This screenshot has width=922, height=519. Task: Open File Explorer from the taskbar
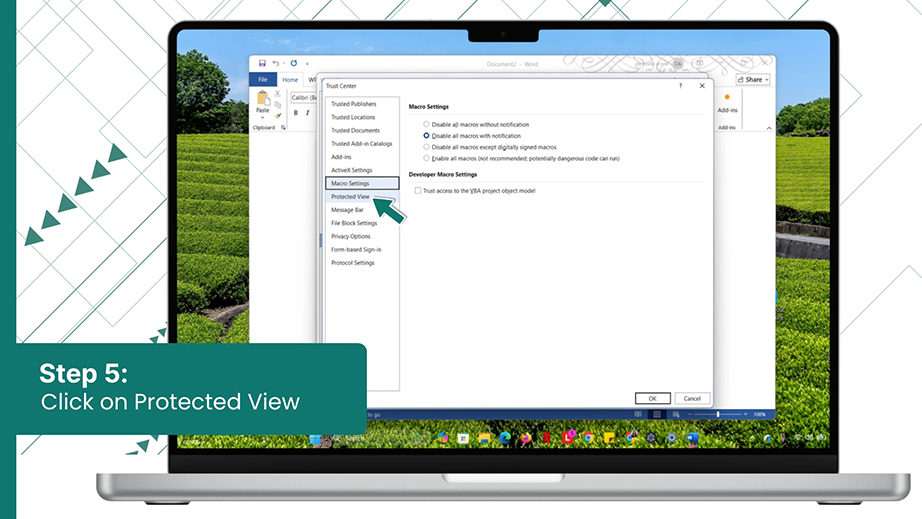[484, 438]
